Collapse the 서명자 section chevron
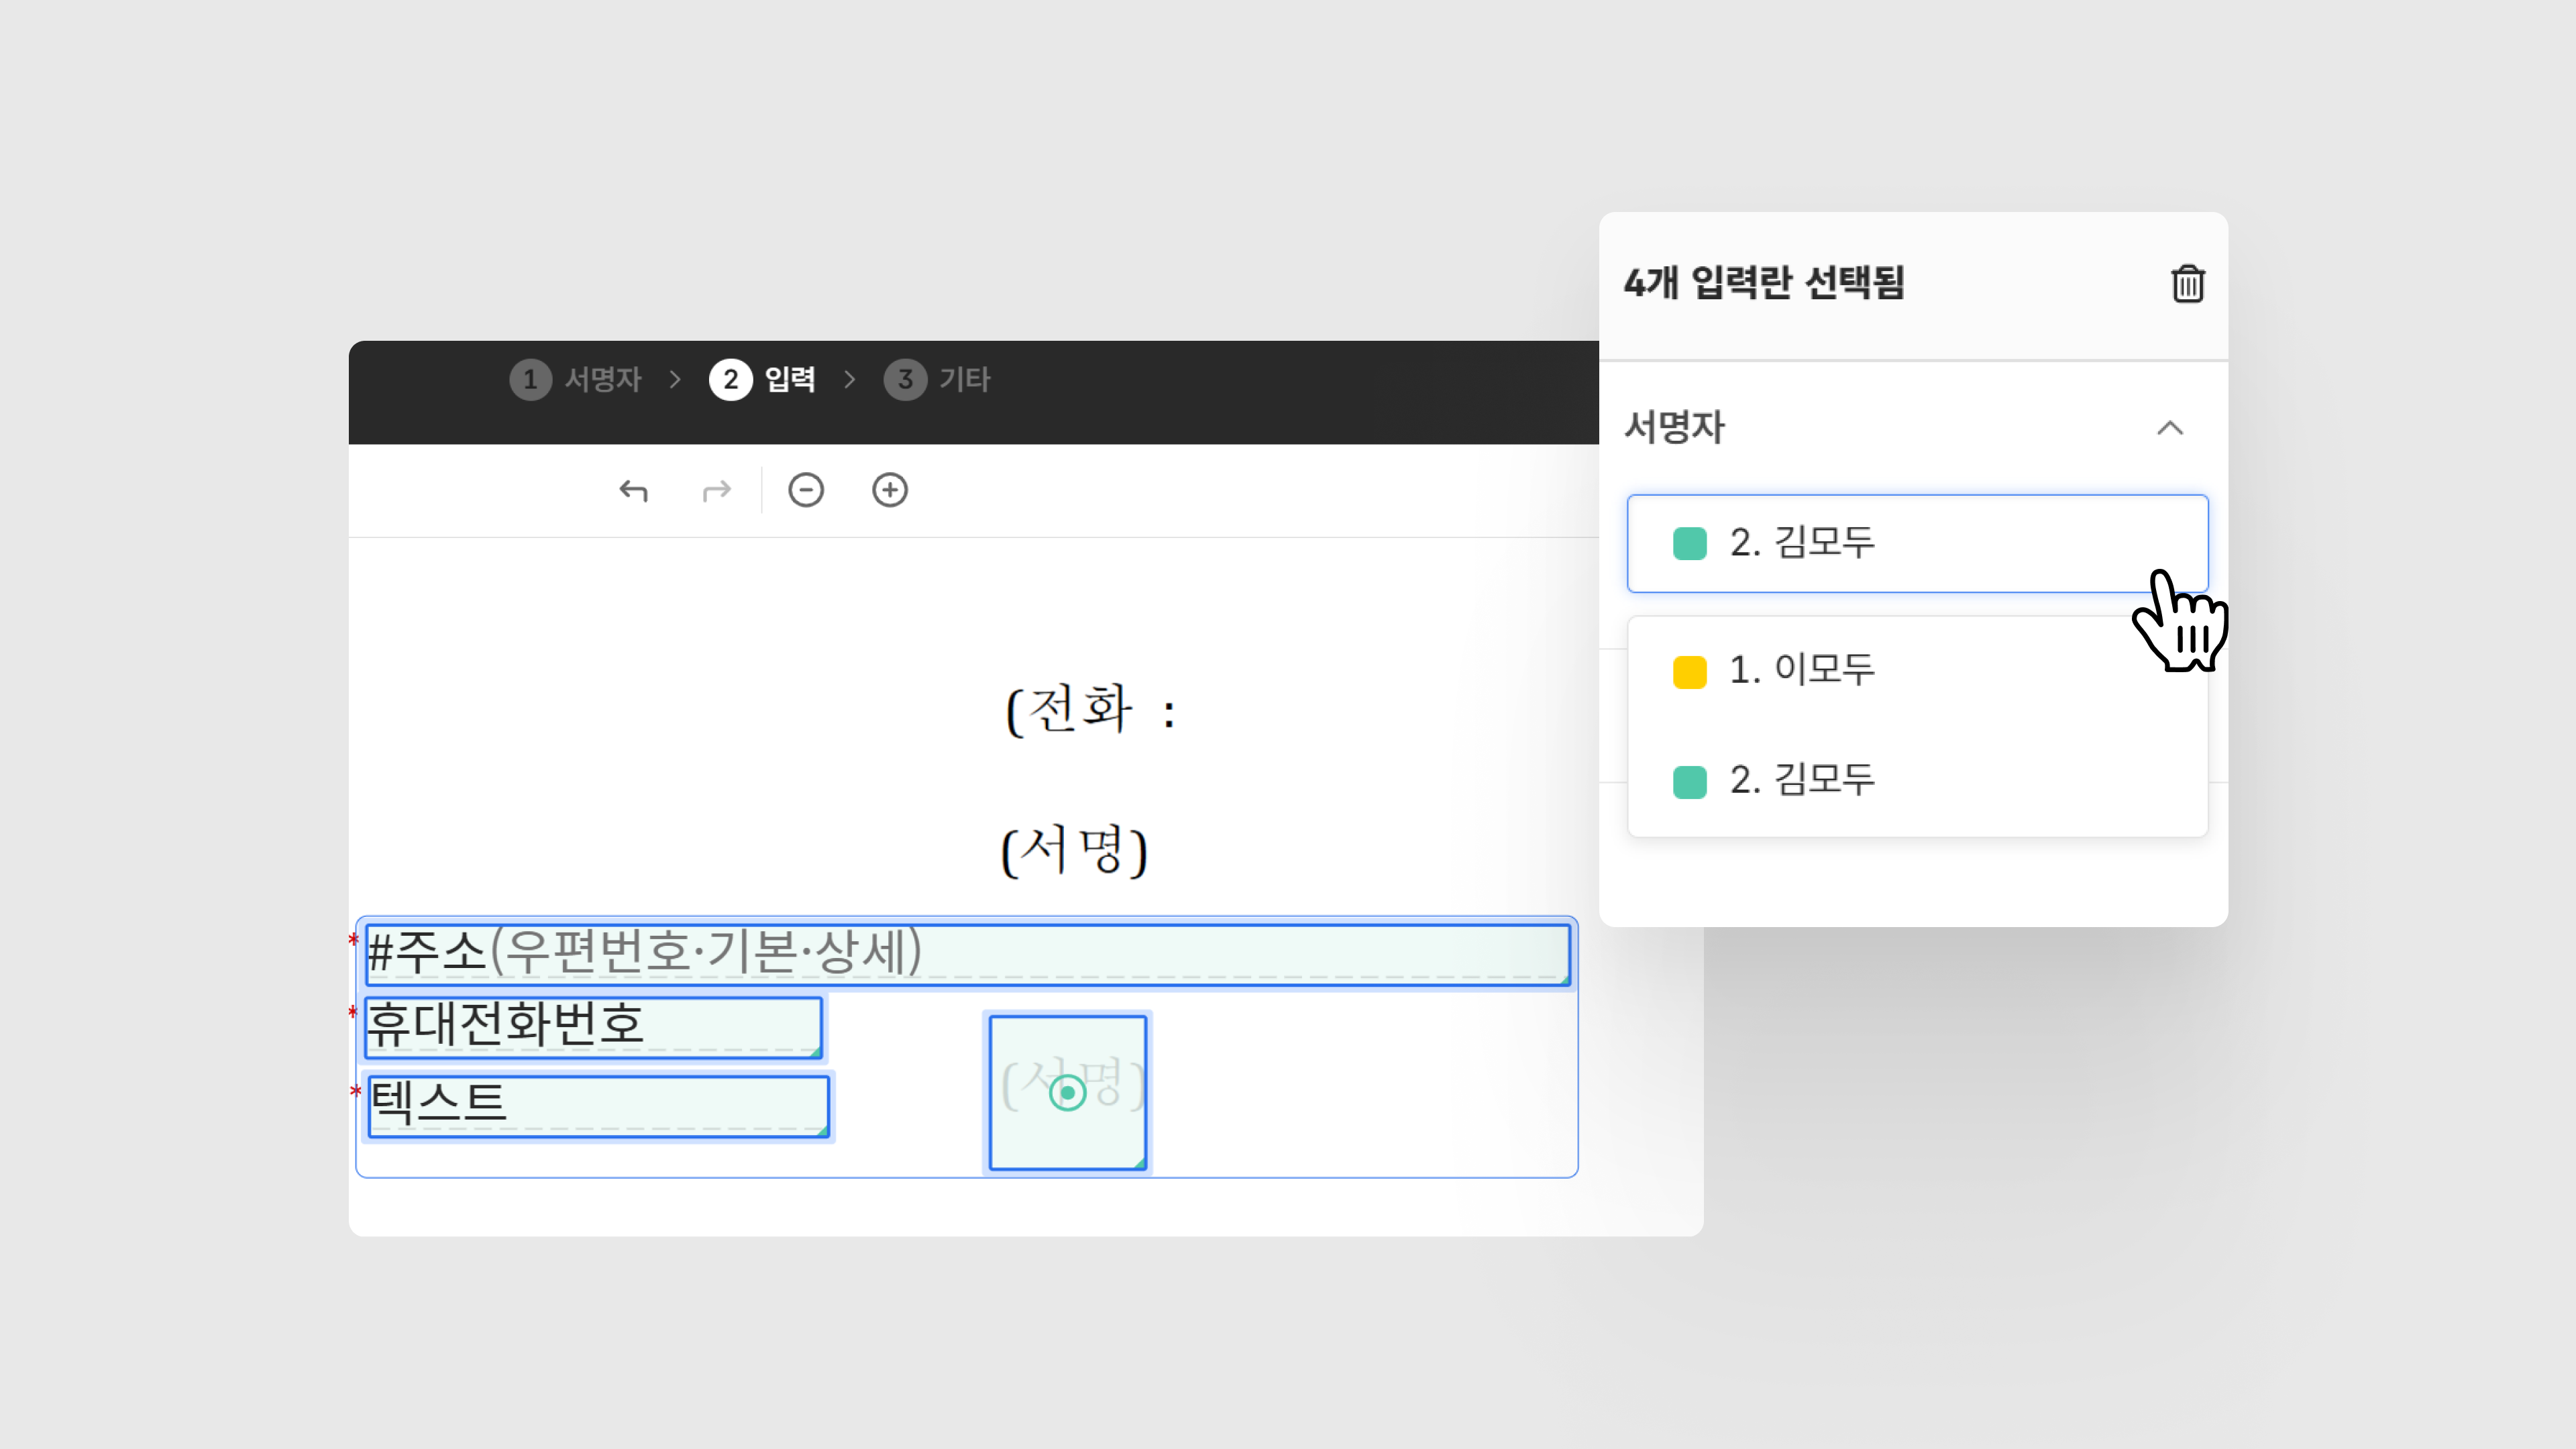 [x=2169, y=428]
